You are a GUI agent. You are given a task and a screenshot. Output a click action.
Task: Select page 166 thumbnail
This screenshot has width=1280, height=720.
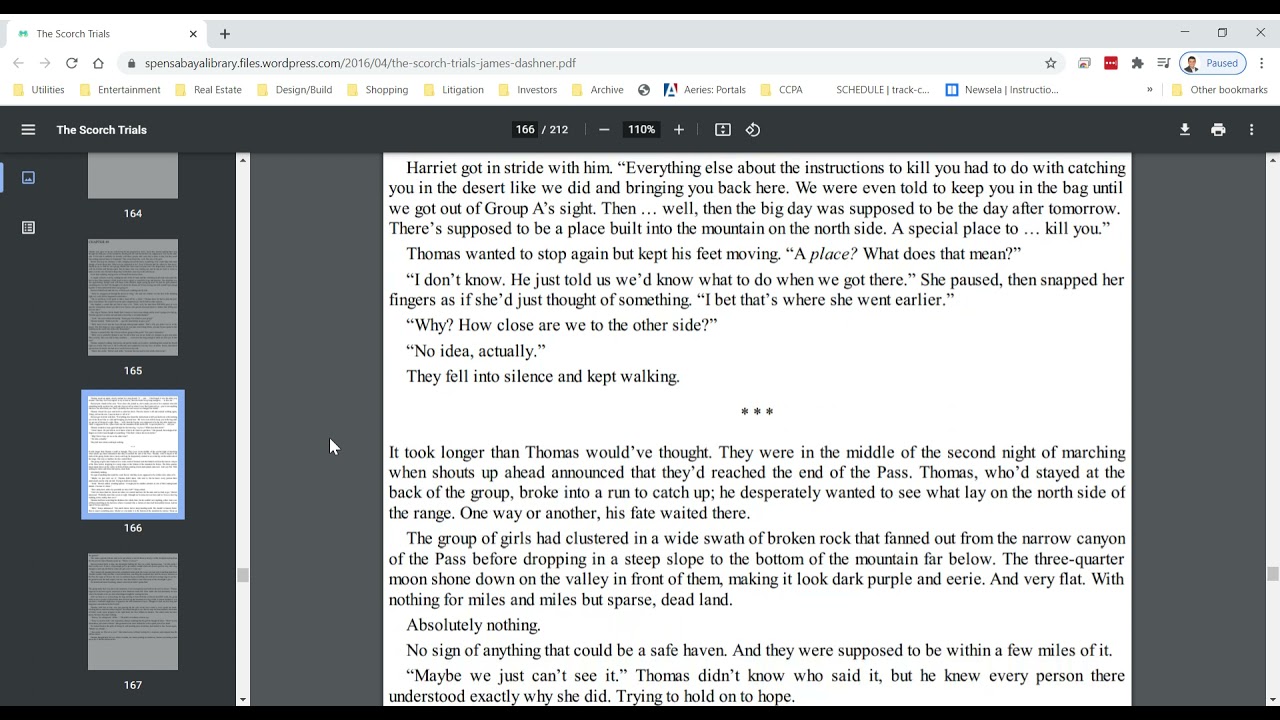tap(133, 455)
